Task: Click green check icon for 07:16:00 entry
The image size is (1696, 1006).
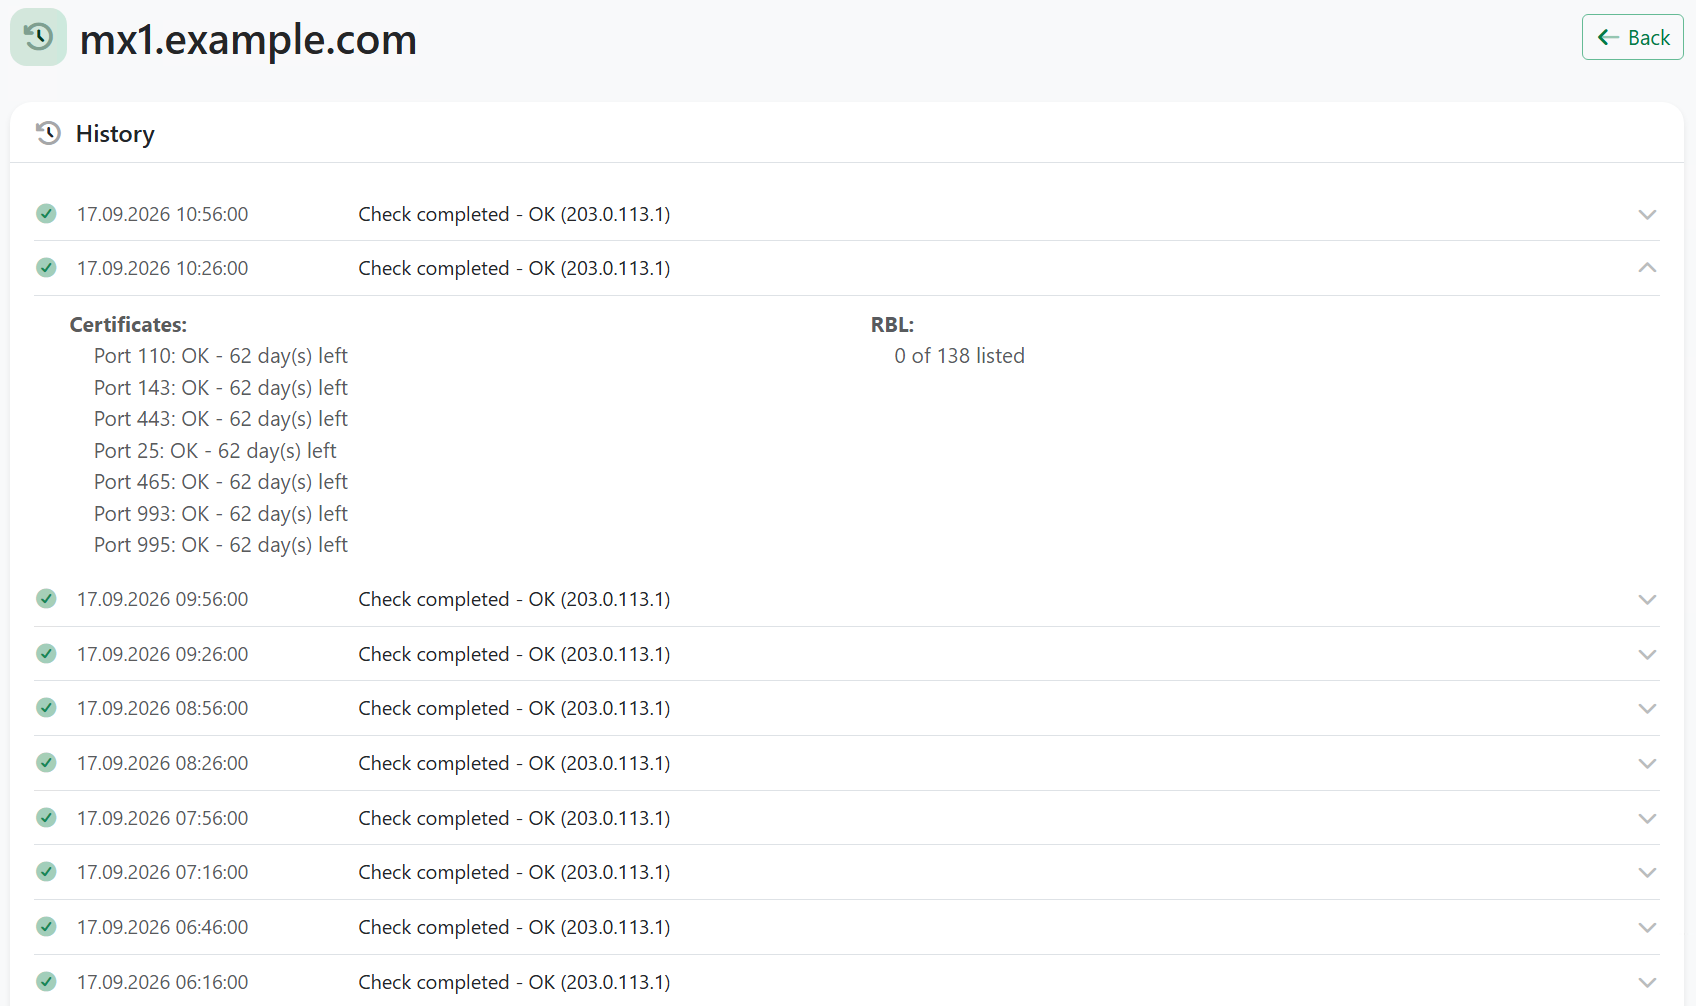Action: pos(46,871)
